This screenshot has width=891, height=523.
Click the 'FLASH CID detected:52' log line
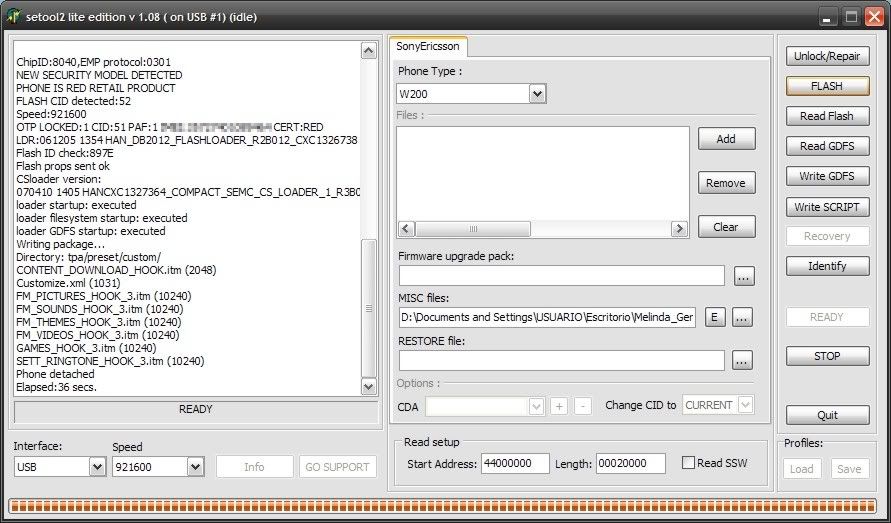tap(73, 101)
